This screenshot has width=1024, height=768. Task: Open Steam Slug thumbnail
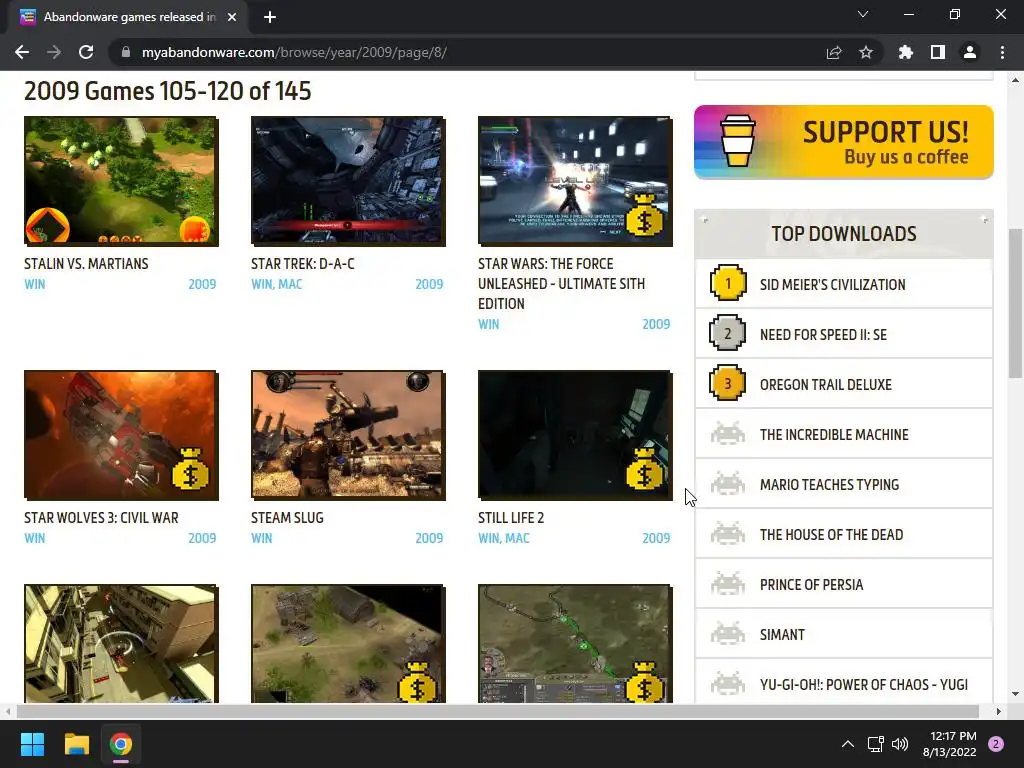pos(348,436)
